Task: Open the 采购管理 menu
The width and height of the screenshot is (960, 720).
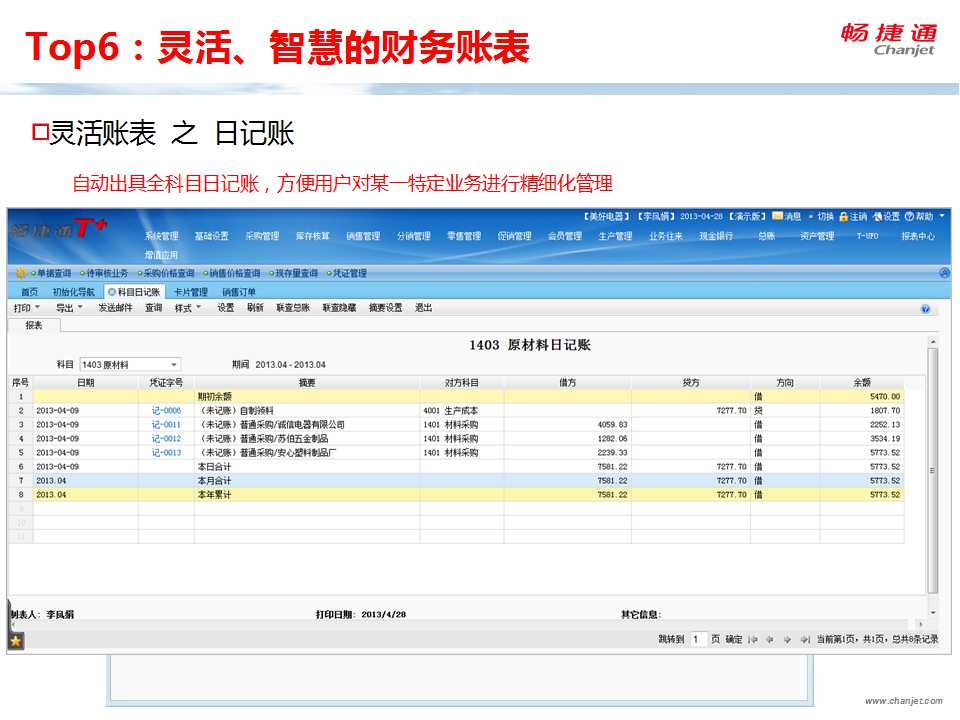Action: [261, 236]
